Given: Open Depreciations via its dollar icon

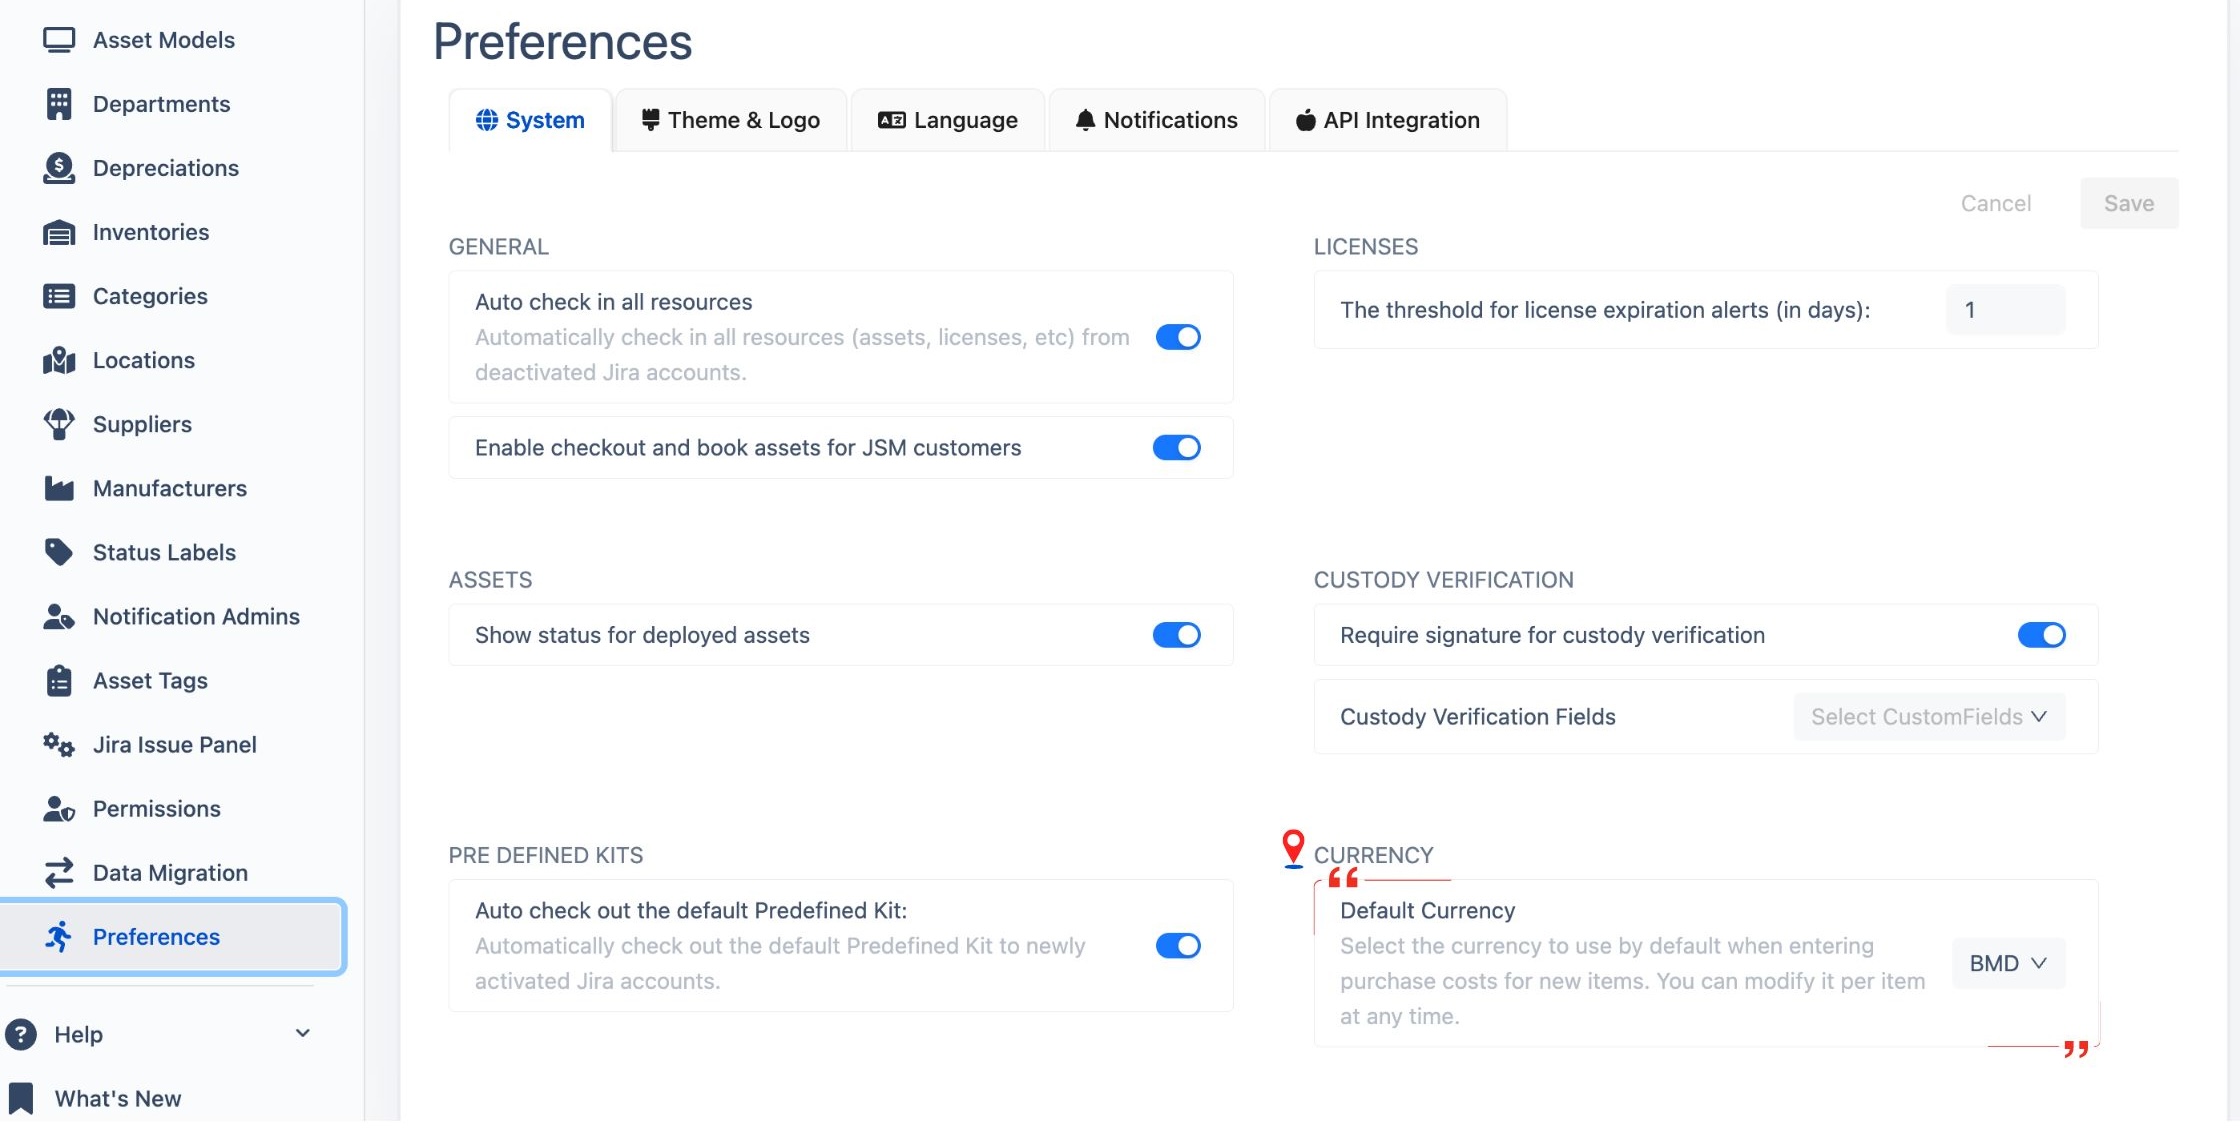Looking at the screenshot, I should pyautogui.click(x=59, y=168).
